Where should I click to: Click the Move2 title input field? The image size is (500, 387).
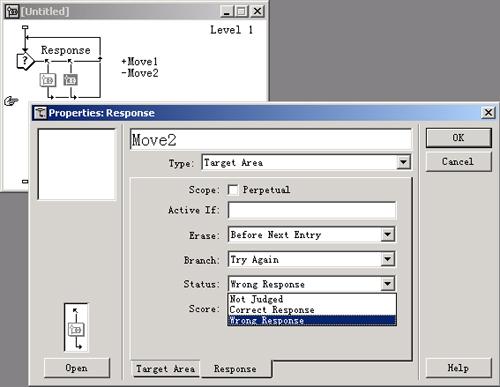[271, 140]
